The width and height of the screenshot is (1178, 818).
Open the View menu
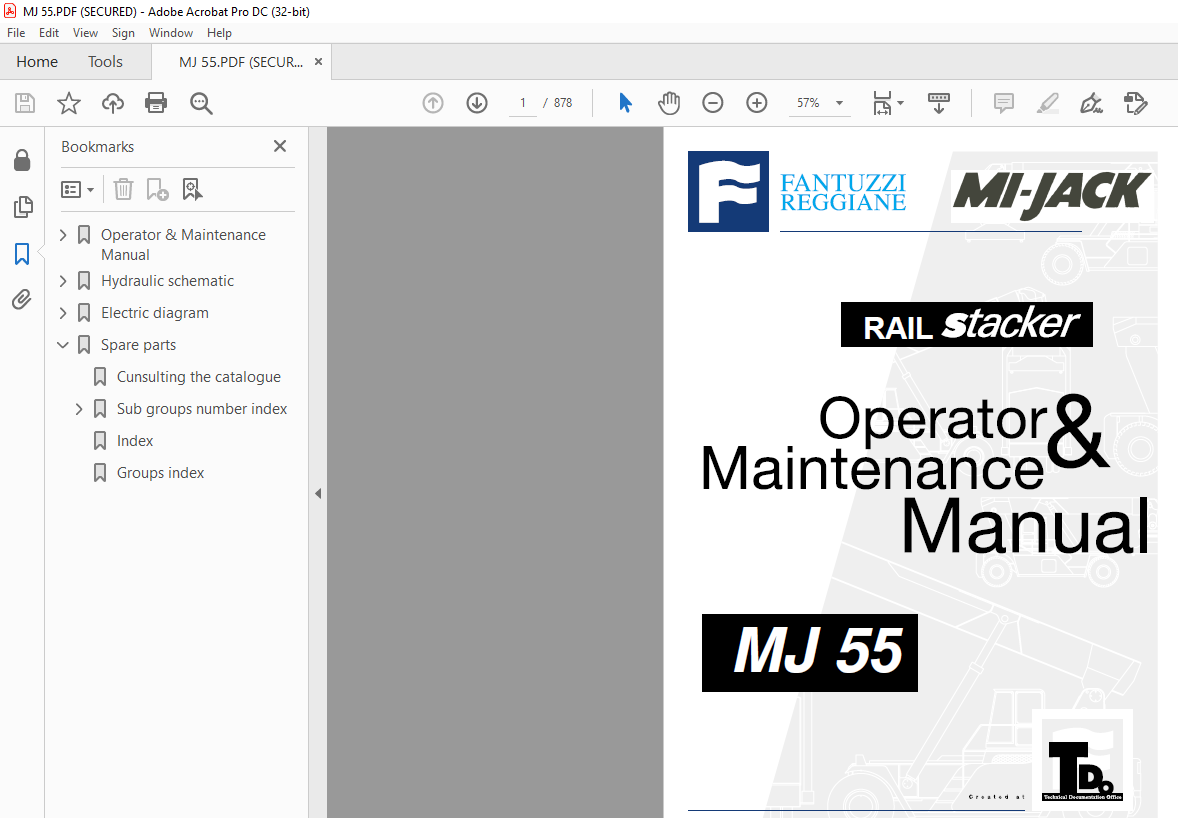[85, 33]
